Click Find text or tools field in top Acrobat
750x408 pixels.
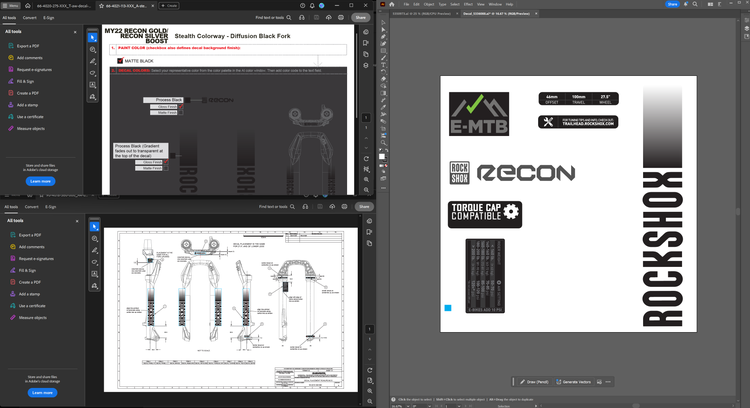273,18
